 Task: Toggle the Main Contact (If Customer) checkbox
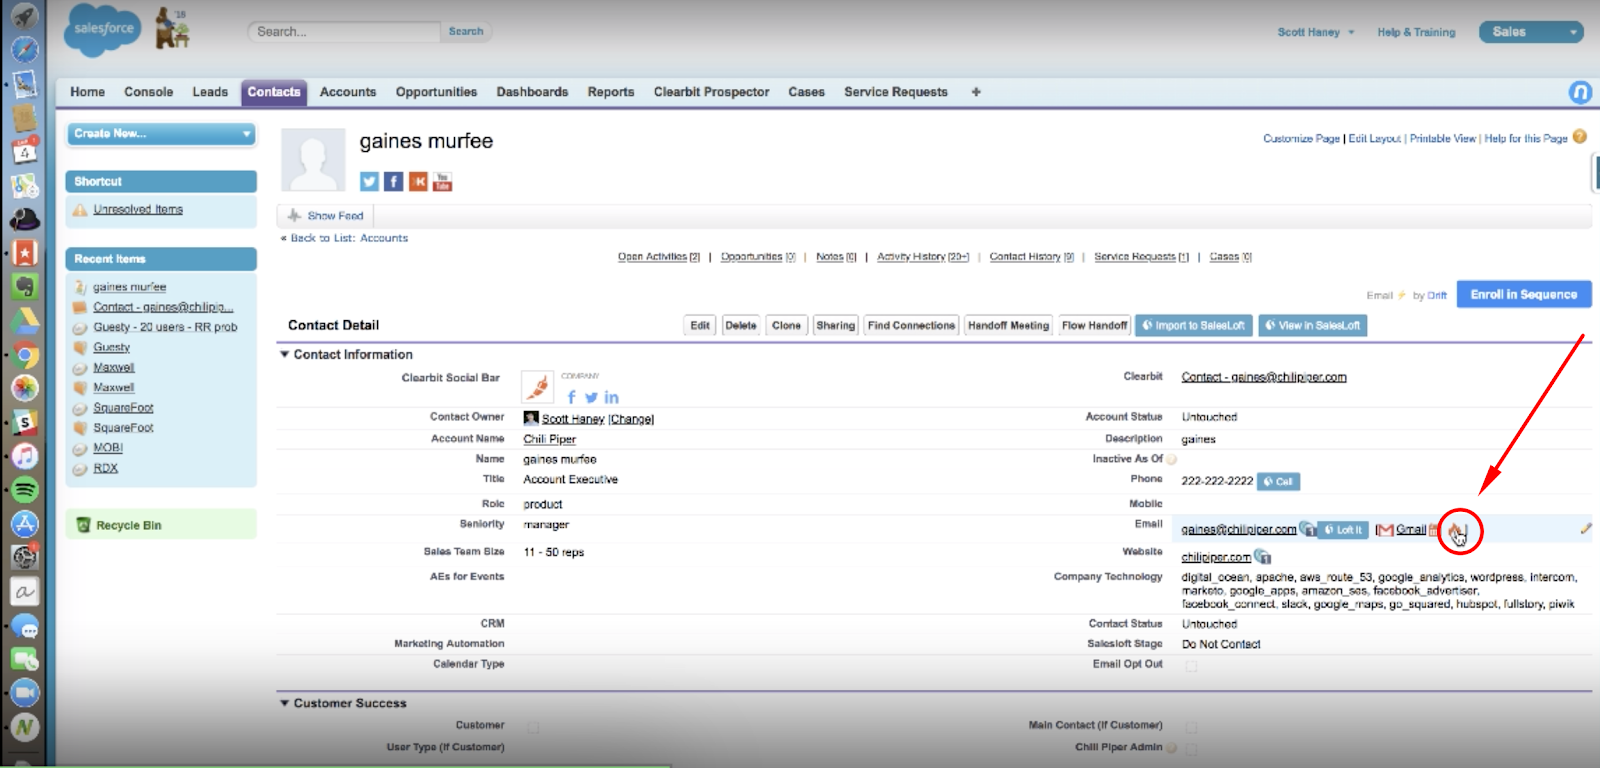click(1191, 726)
